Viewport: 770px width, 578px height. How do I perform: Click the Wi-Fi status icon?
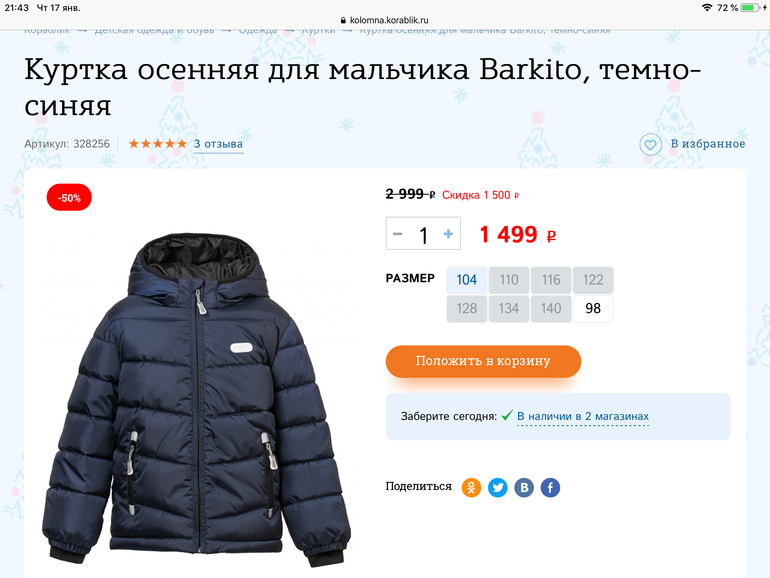707,7
